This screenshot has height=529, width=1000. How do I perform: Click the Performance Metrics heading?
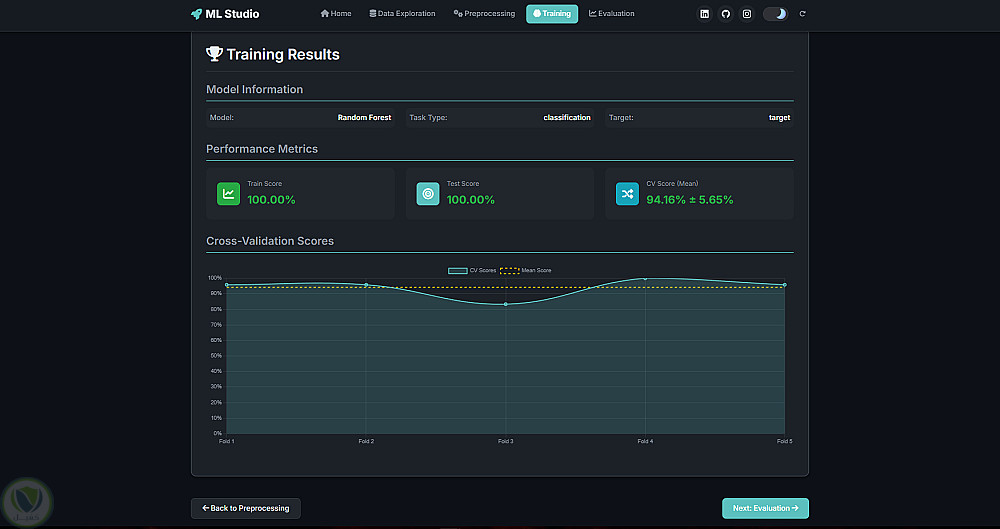(x=261, y=149)
